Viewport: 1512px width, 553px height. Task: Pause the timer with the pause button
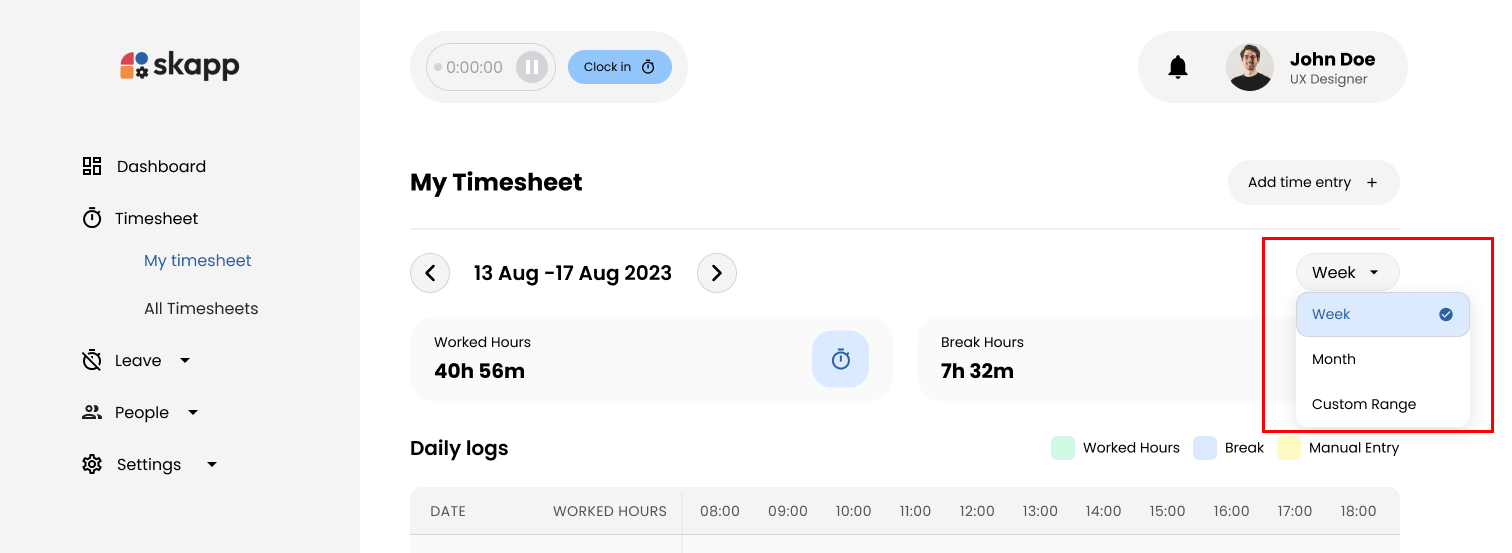point(532,67)
